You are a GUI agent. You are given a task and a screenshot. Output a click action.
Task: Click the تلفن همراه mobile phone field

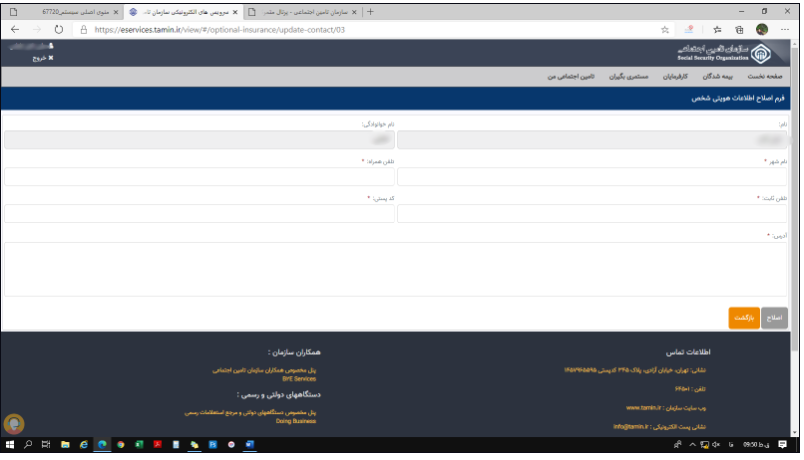(x=199, y=176)
